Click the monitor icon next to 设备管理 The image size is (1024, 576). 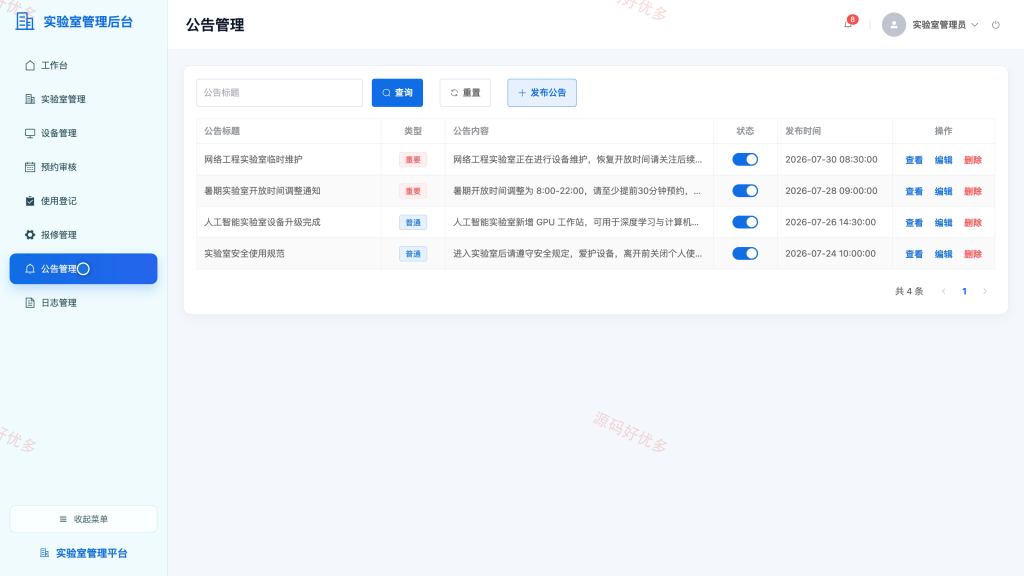point(30,133)
